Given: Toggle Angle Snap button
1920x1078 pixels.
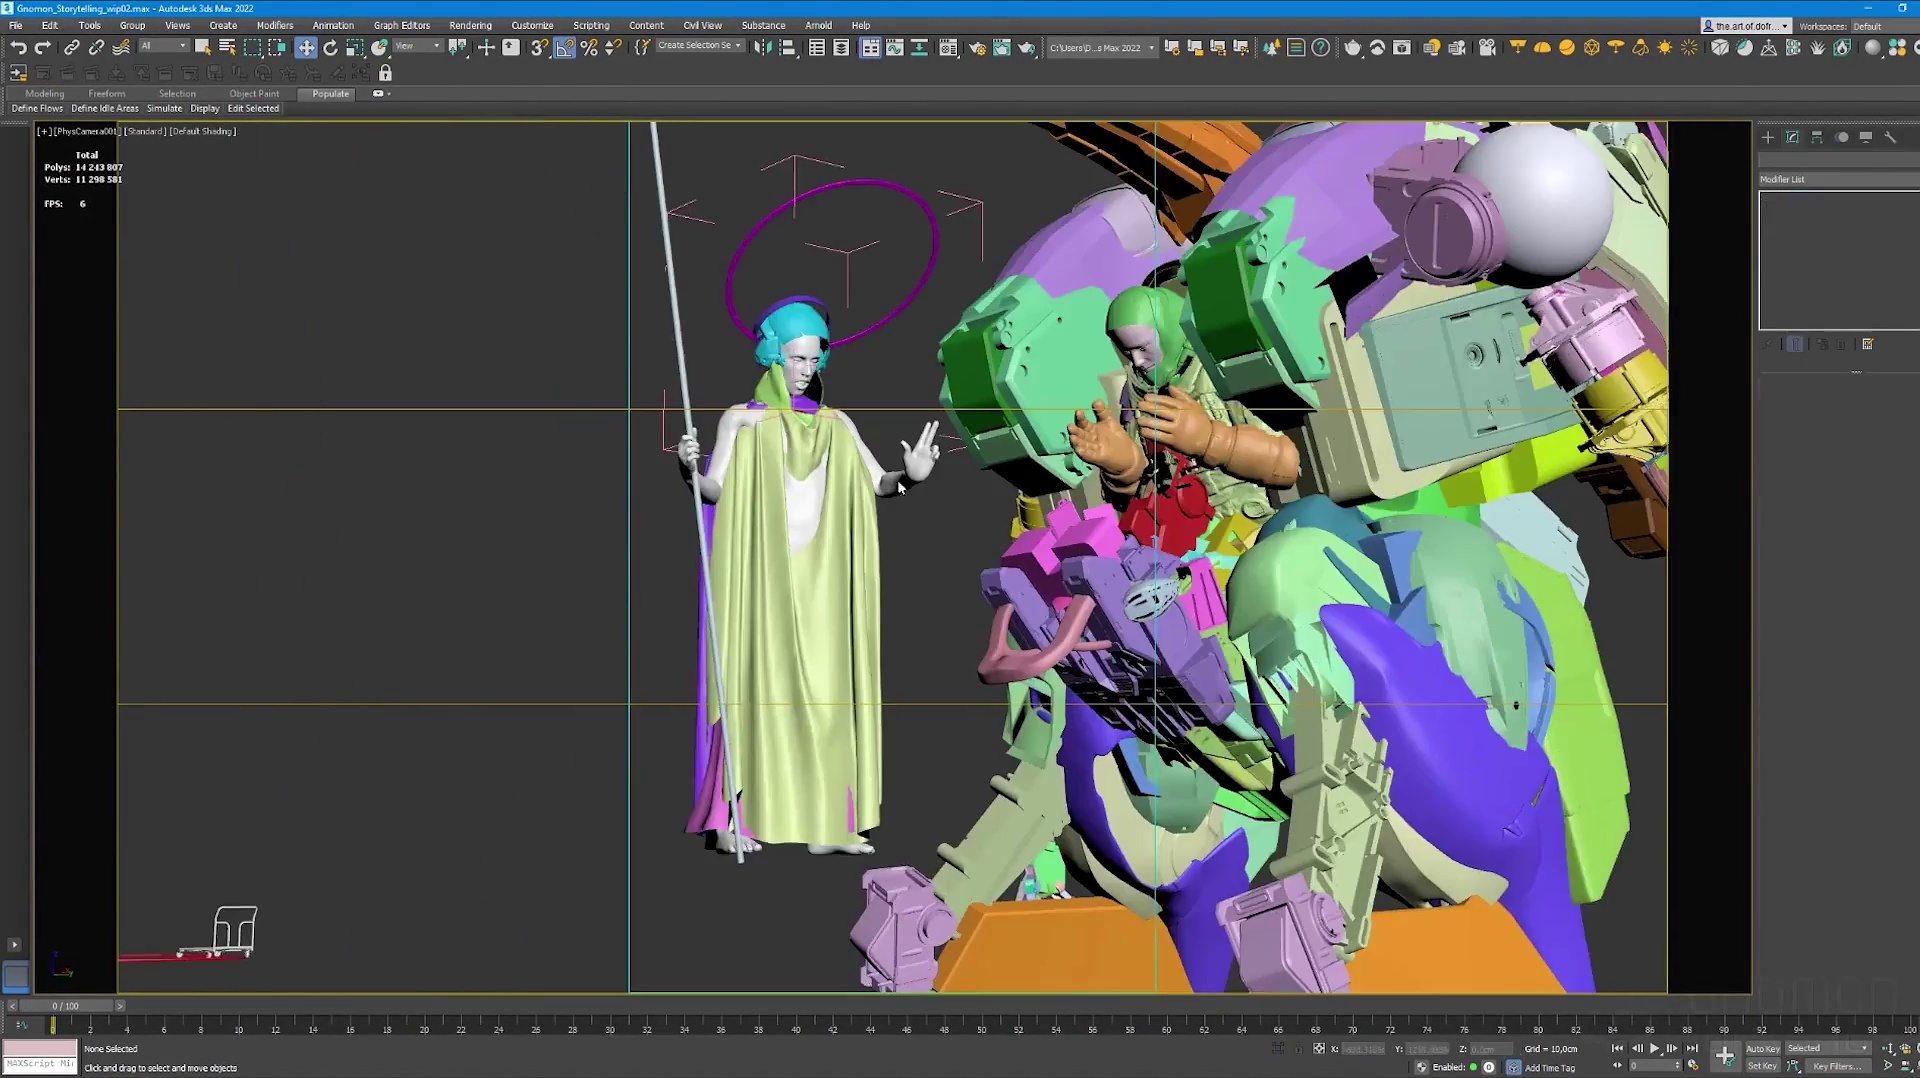Looking at the screenshot, I should 565,47.
